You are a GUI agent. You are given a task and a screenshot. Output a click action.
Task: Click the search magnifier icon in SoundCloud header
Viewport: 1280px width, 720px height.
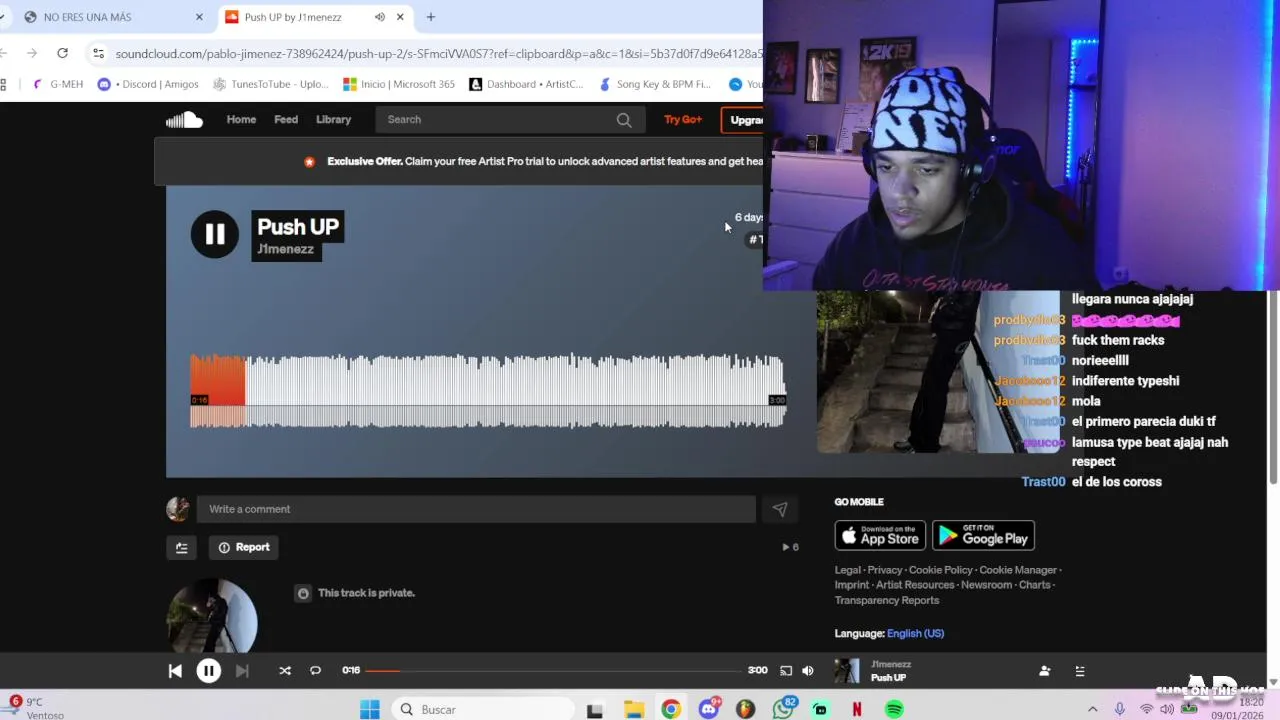pos(624,120)
